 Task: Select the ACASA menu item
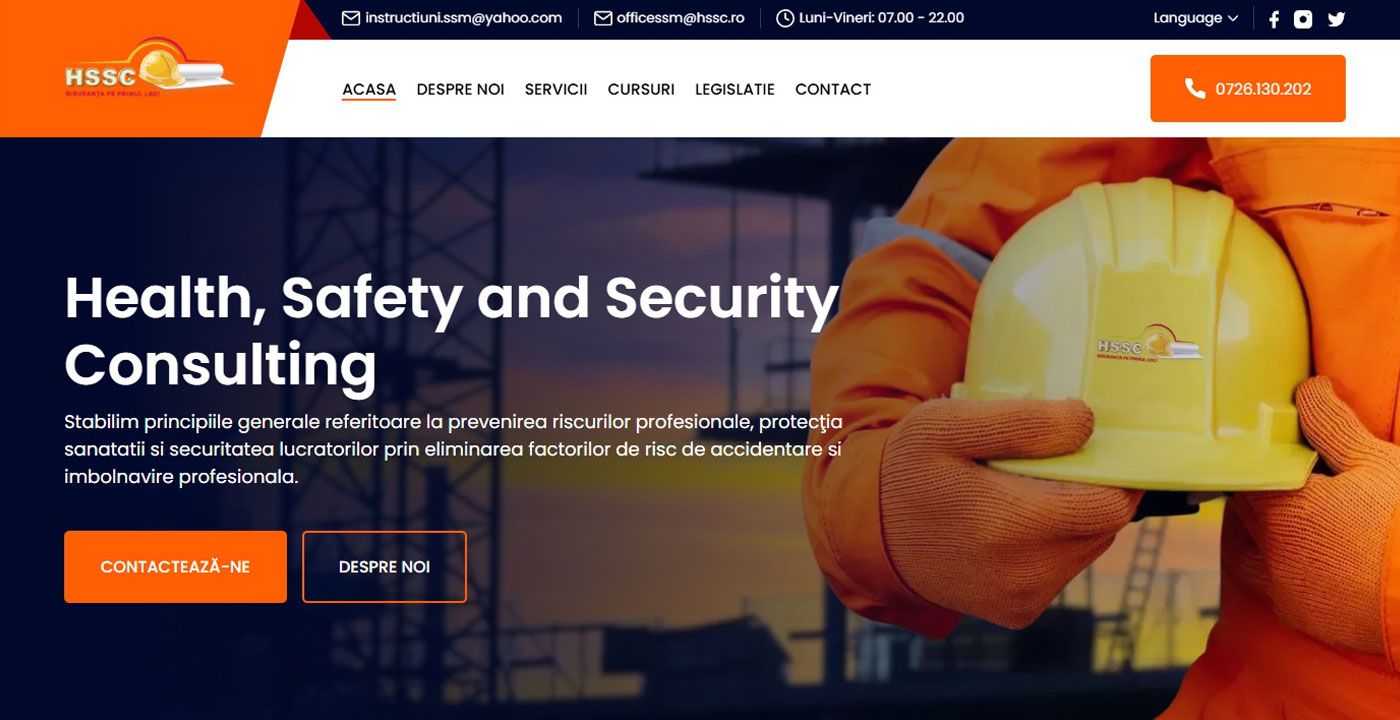pyautogui.click(x=369, y=89)
